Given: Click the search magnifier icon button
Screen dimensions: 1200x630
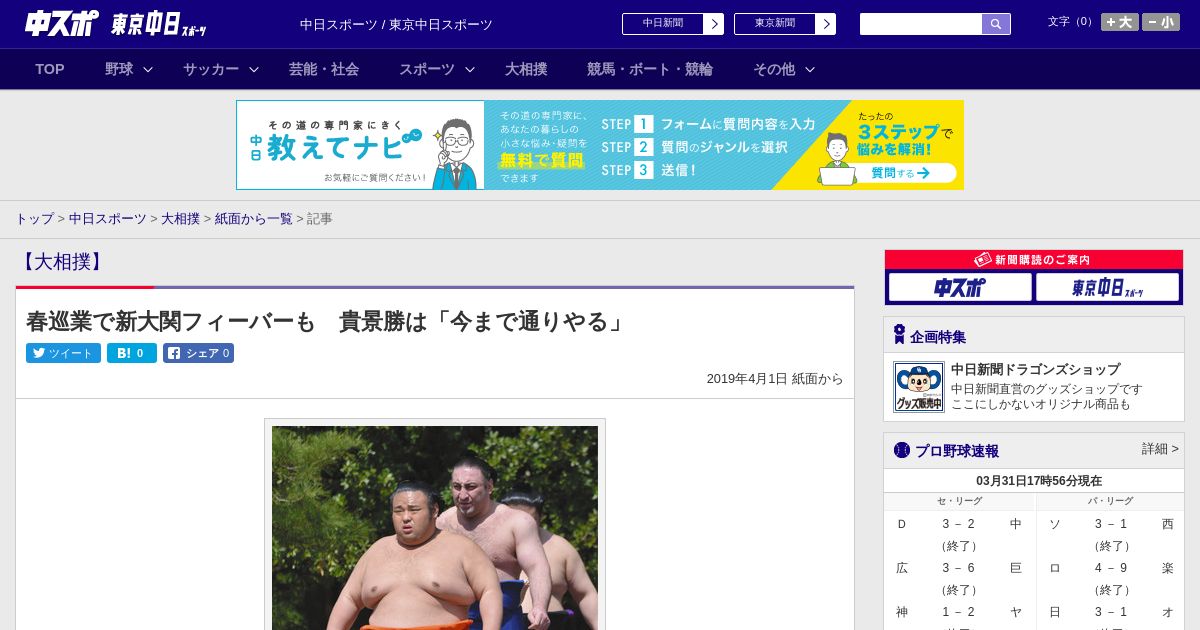Looking at the screenshot, I should (x=996, y=24).
